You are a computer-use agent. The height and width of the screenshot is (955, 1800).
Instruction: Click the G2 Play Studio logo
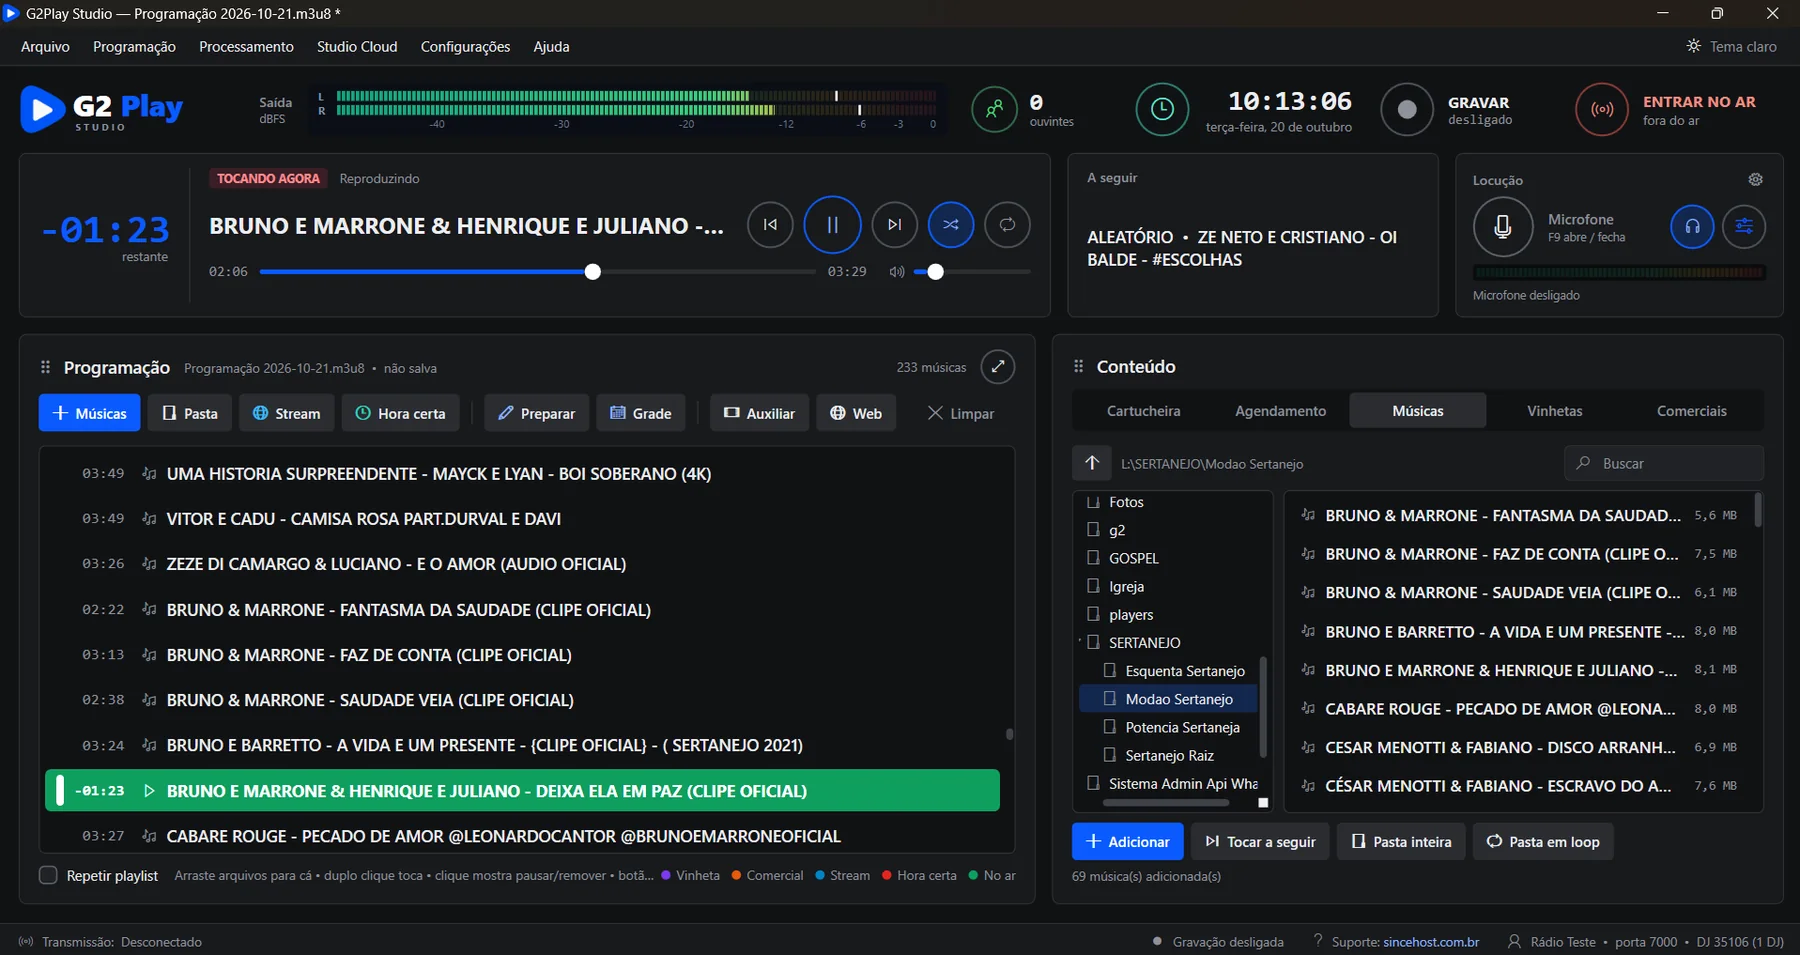102,110
